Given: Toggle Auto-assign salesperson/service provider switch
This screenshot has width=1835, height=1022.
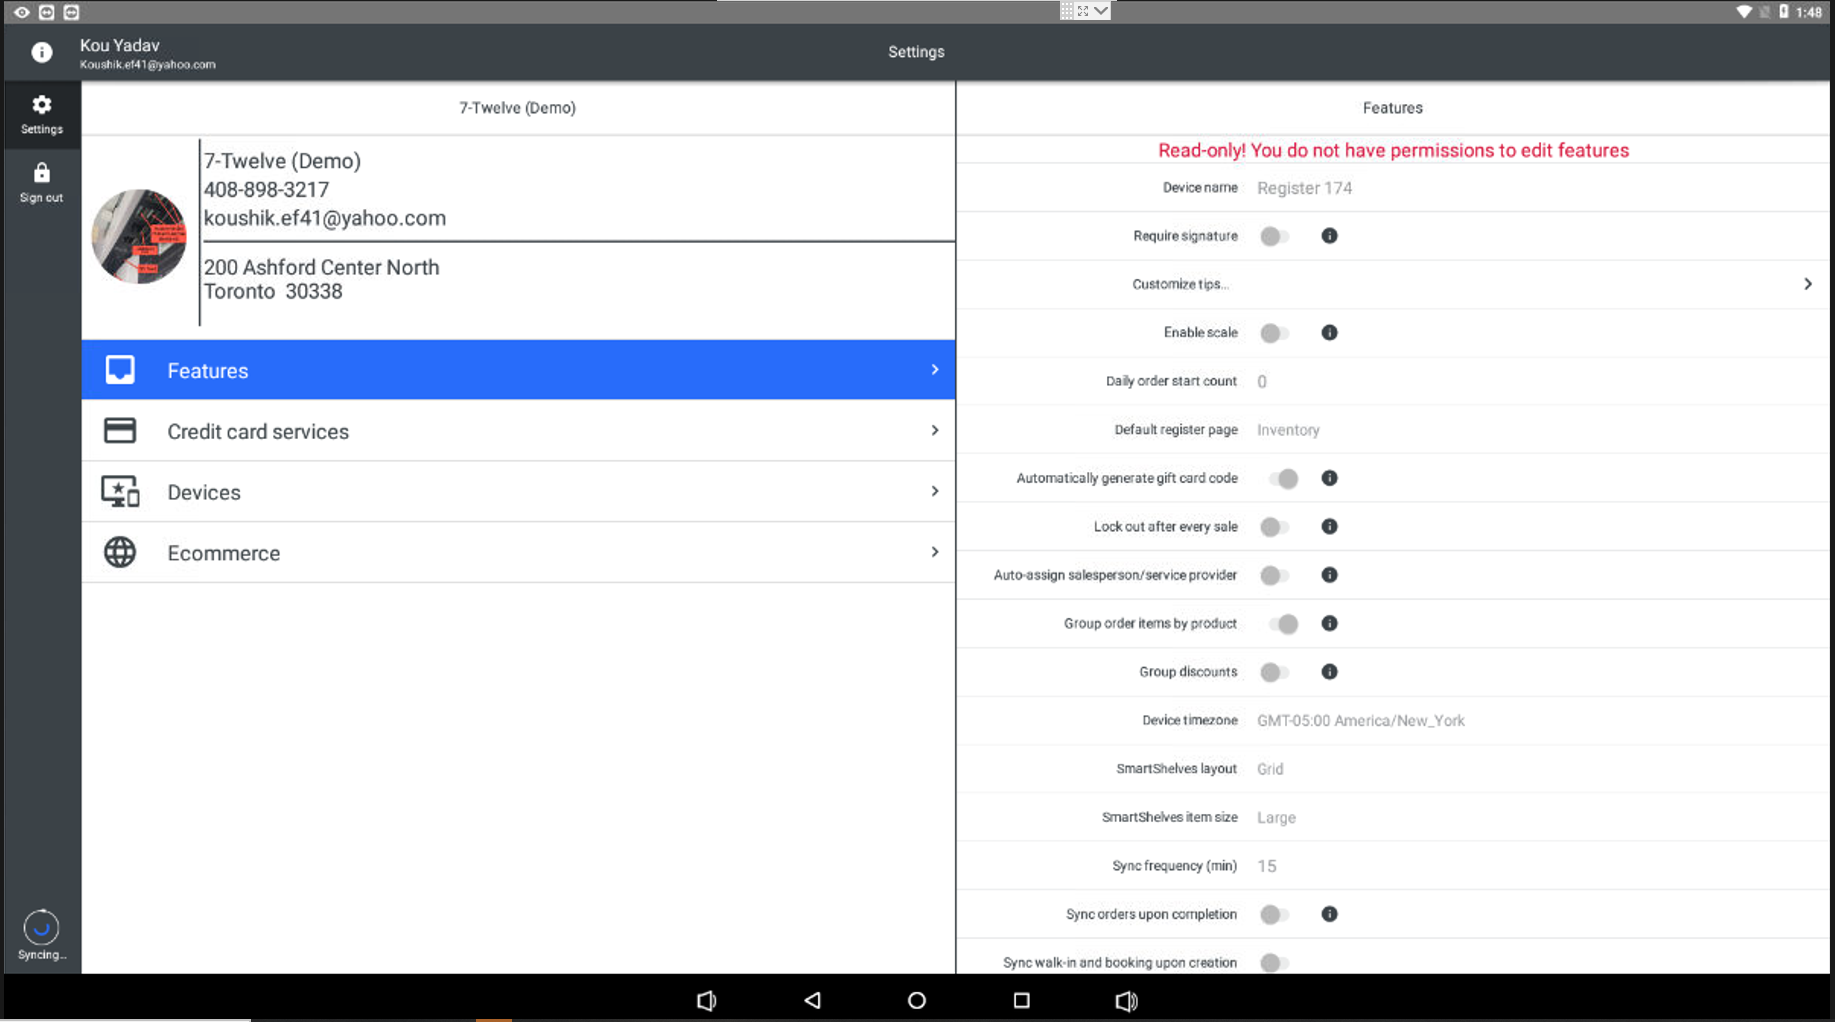Looking at the screenshot, I should pyautogui.click(x=1274, y=576).
